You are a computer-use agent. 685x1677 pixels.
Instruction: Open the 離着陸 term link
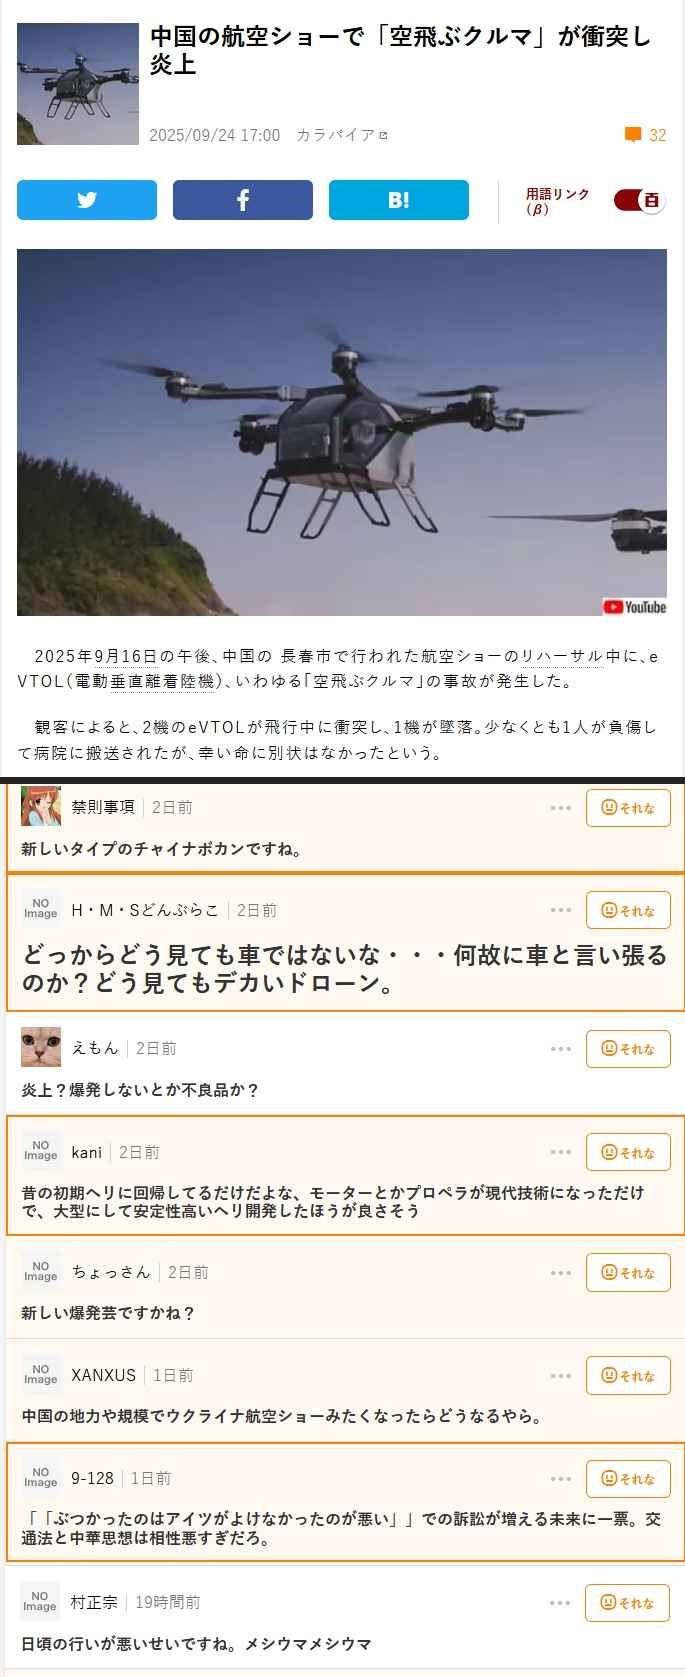point(176,681)
